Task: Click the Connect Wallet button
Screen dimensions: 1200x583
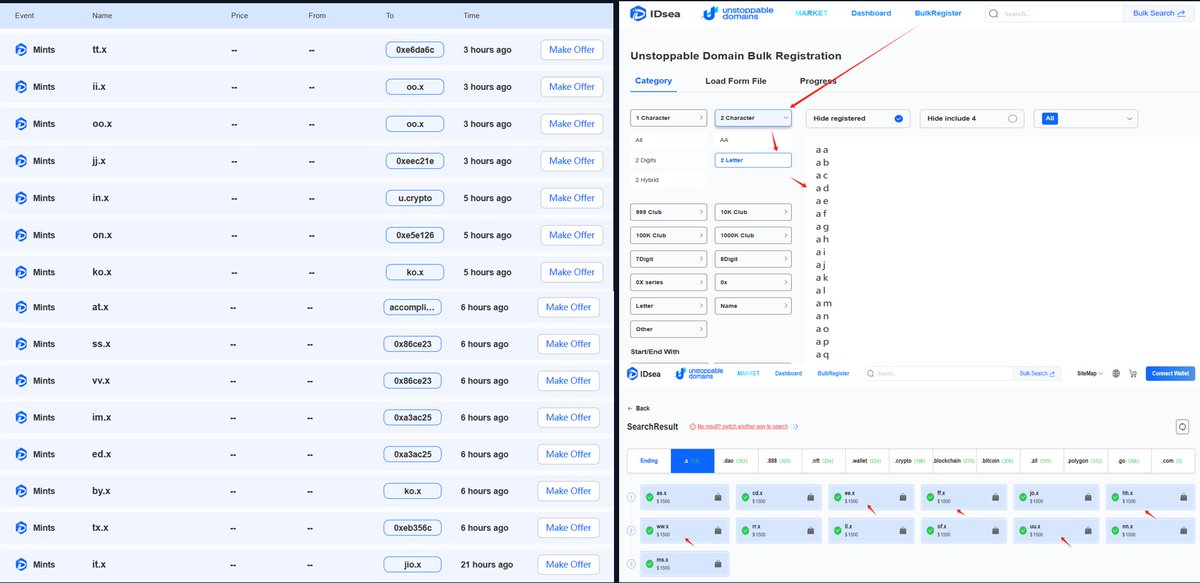Action: point(1170,373)
